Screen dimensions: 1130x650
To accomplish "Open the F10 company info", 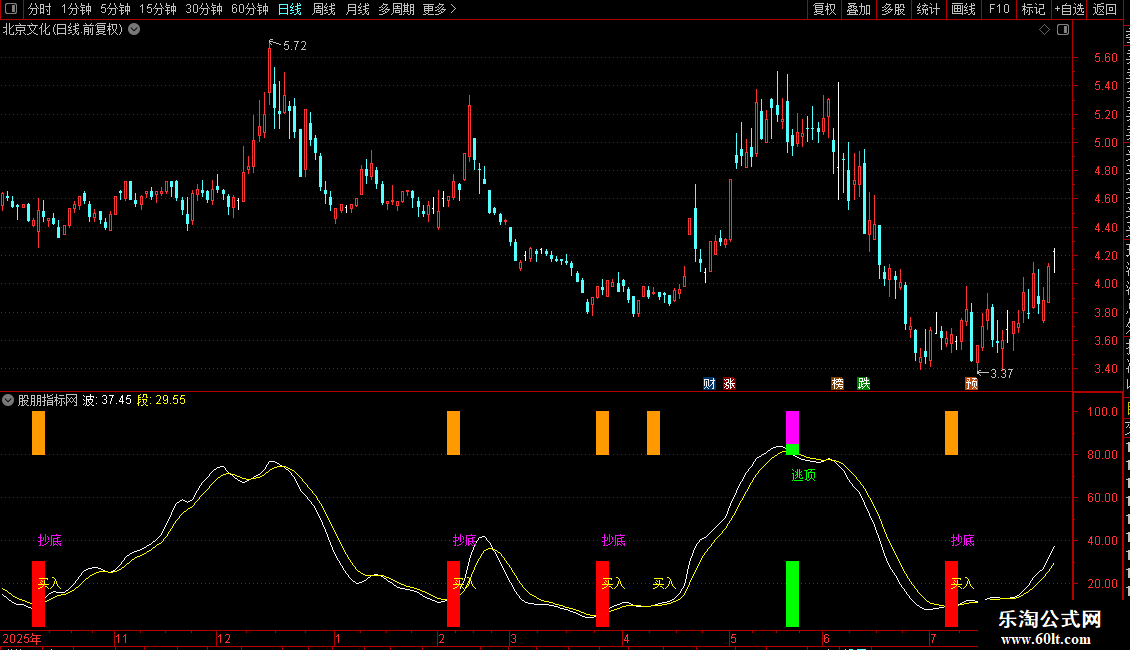I will (999, 9).
